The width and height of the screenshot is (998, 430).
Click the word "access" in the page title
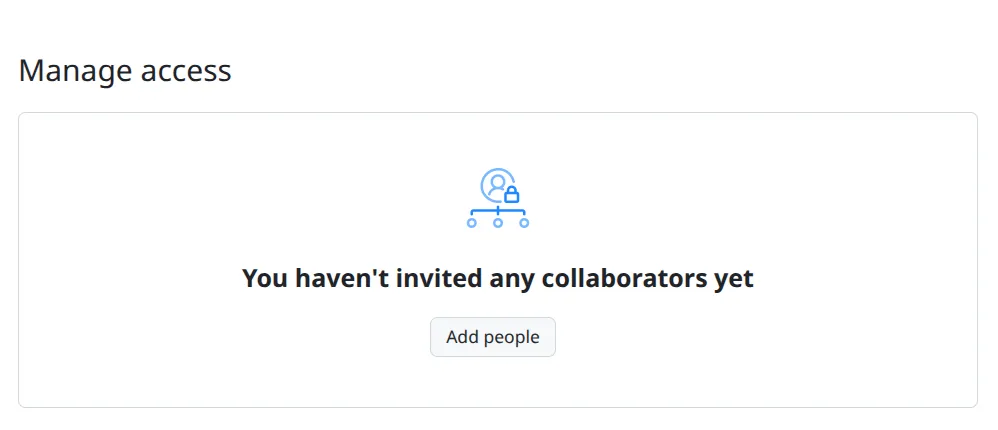point(186,72)
